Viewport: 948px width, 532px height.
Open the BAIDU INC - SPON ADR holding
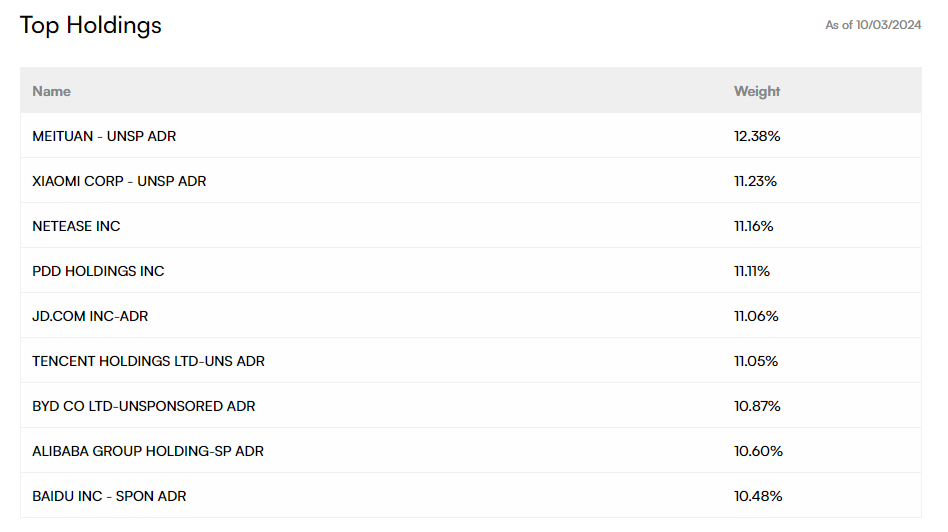pyautogui.click(x=109, y=496)
